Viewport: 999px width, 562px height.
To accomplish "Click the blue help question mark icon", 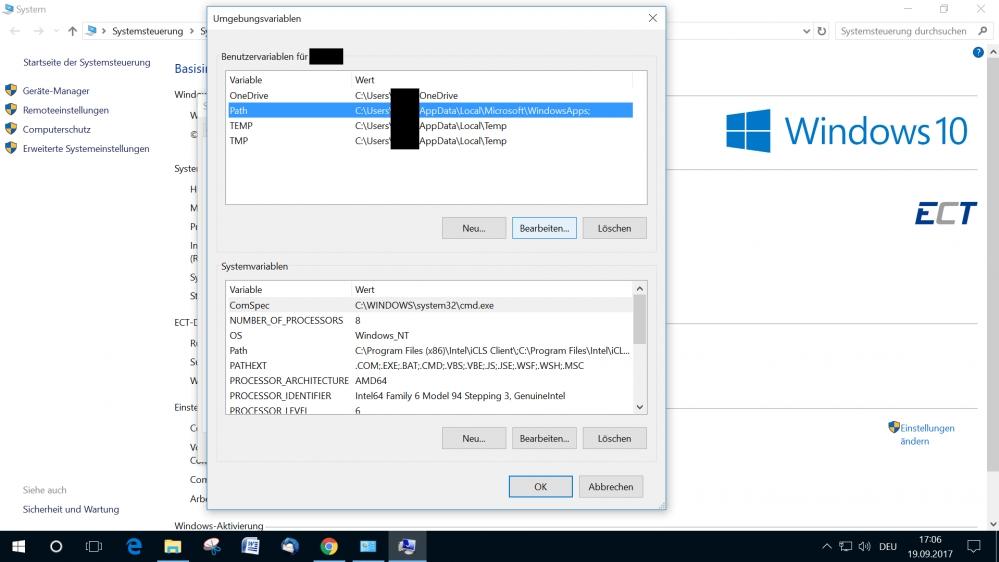I will 978,52.
